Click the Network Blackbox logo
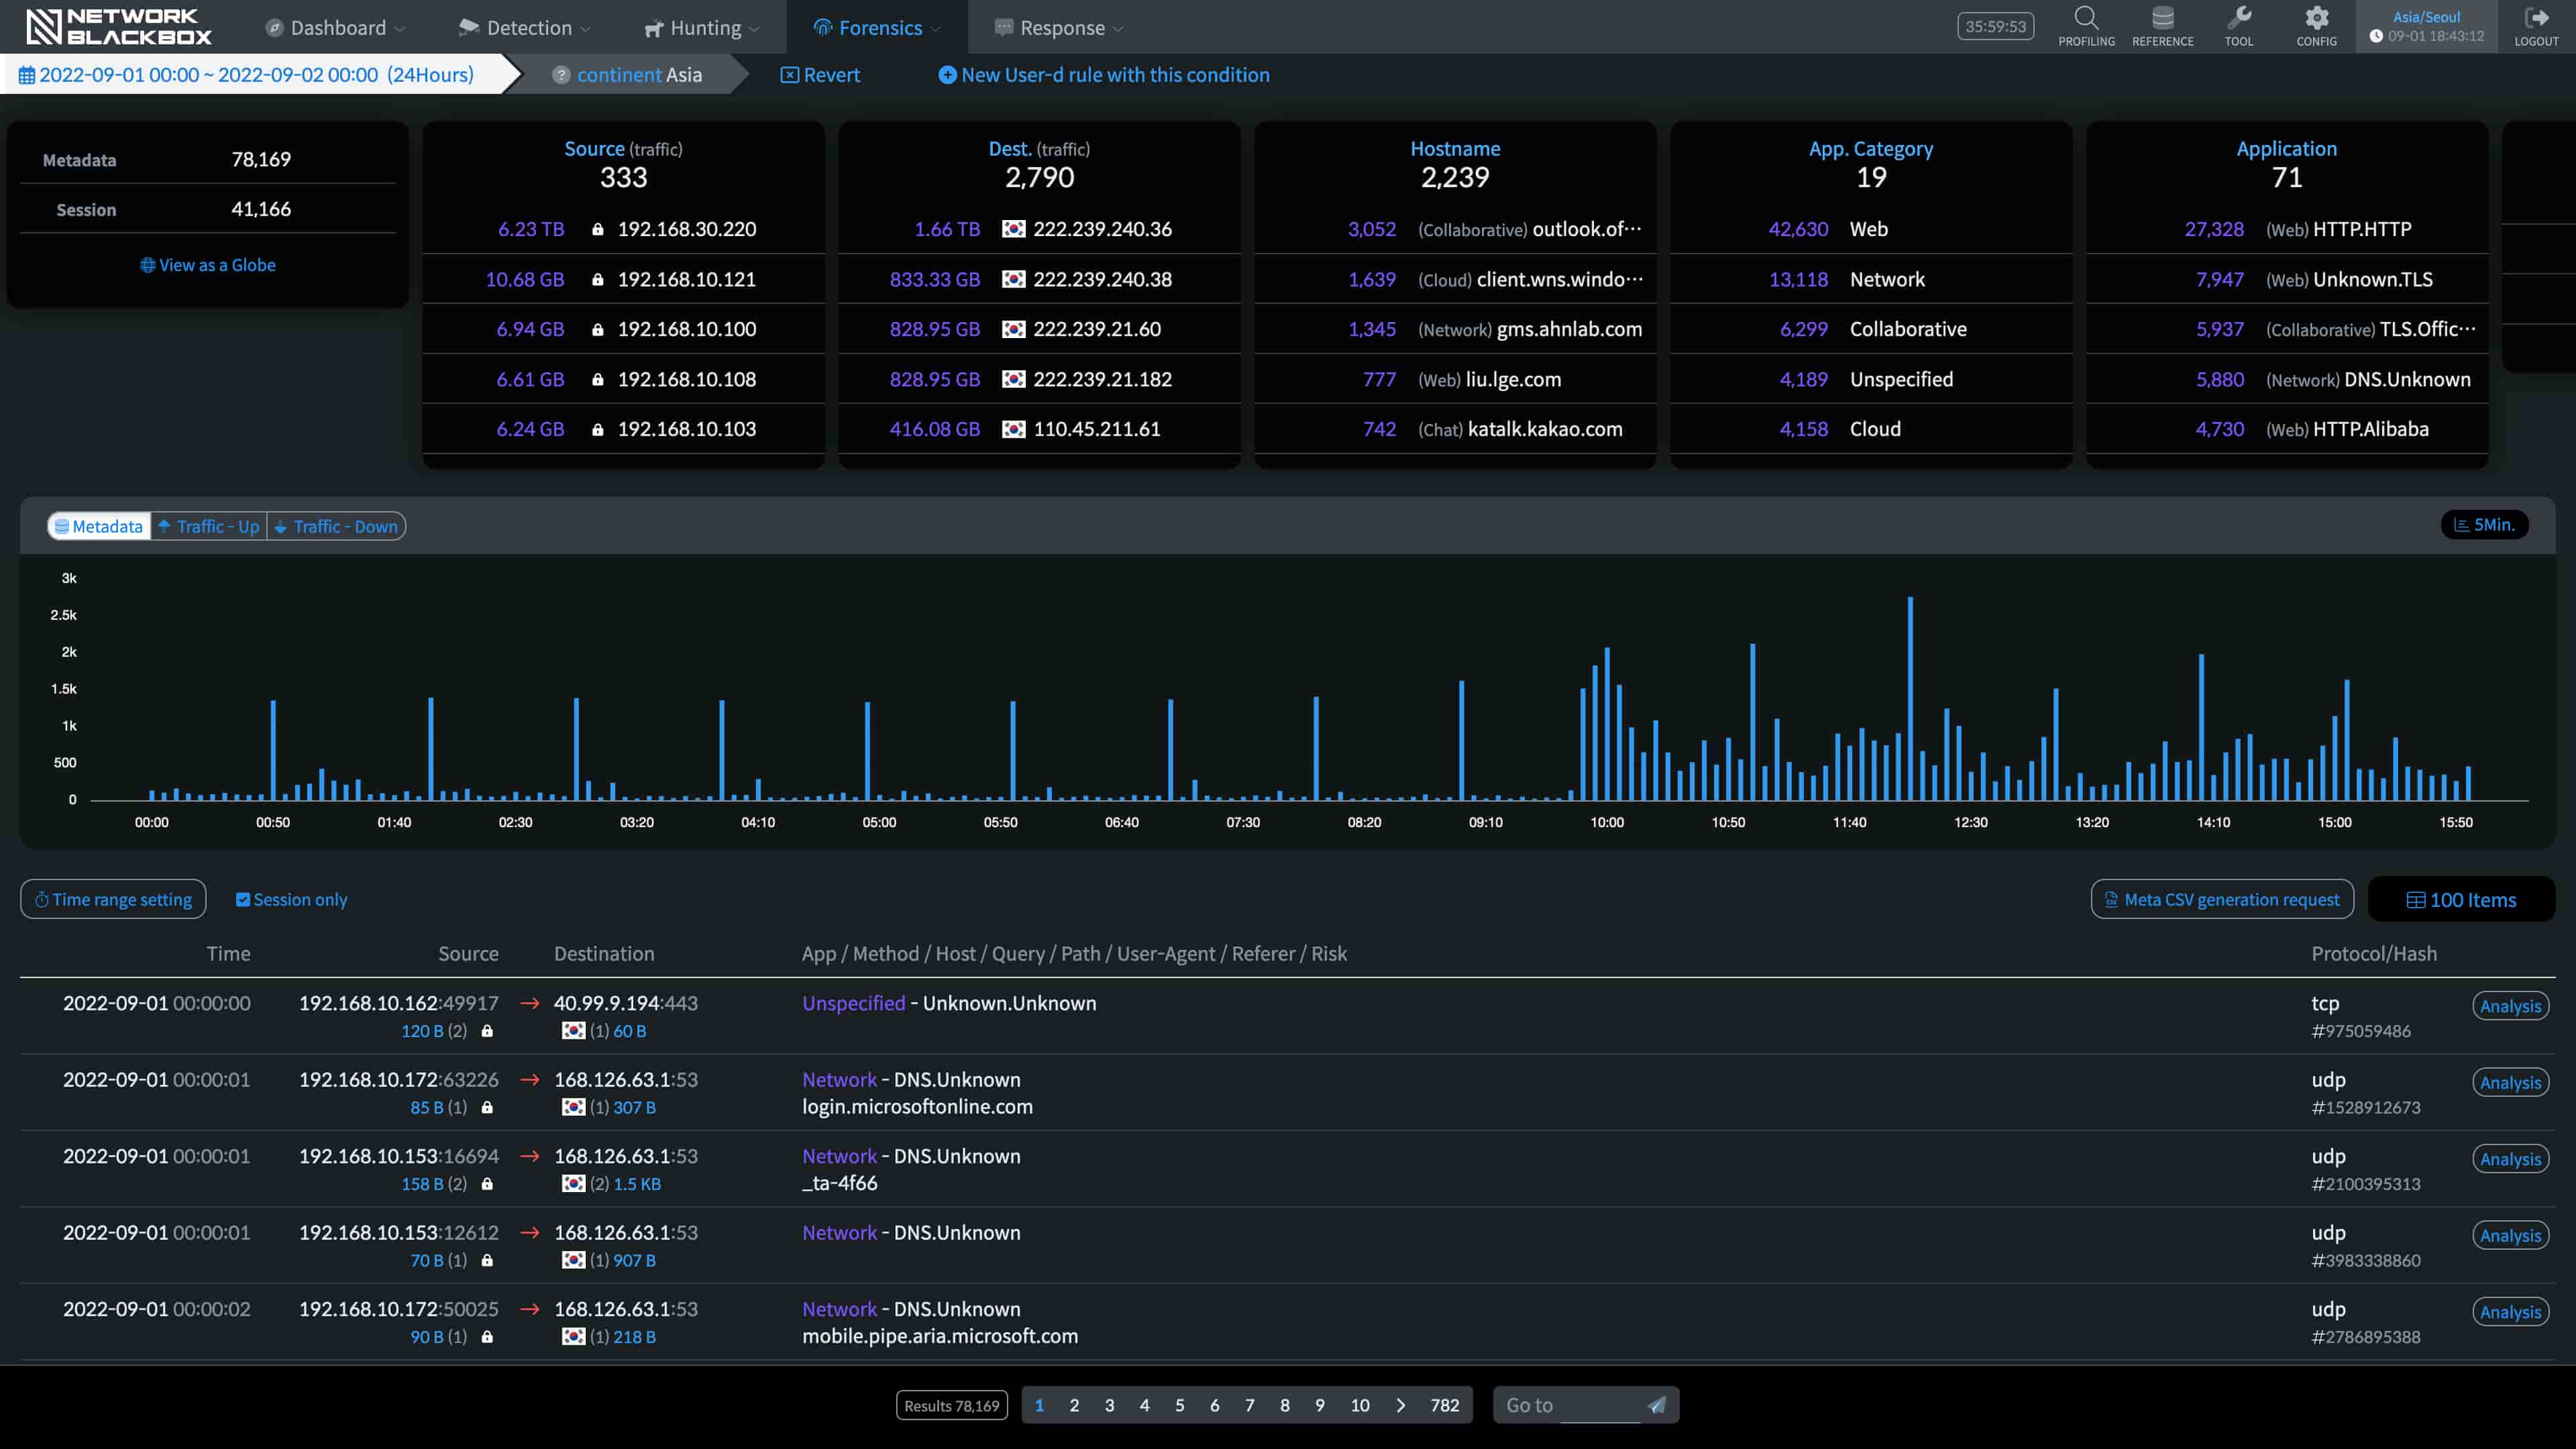The image size is (2576, 1449). pos(118,27)
